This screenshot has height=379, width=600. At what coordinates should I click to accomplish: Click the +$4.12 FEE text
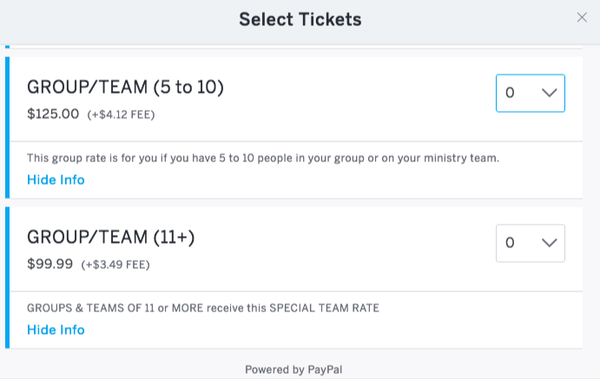pyautogui.click(x=121, y=115)
